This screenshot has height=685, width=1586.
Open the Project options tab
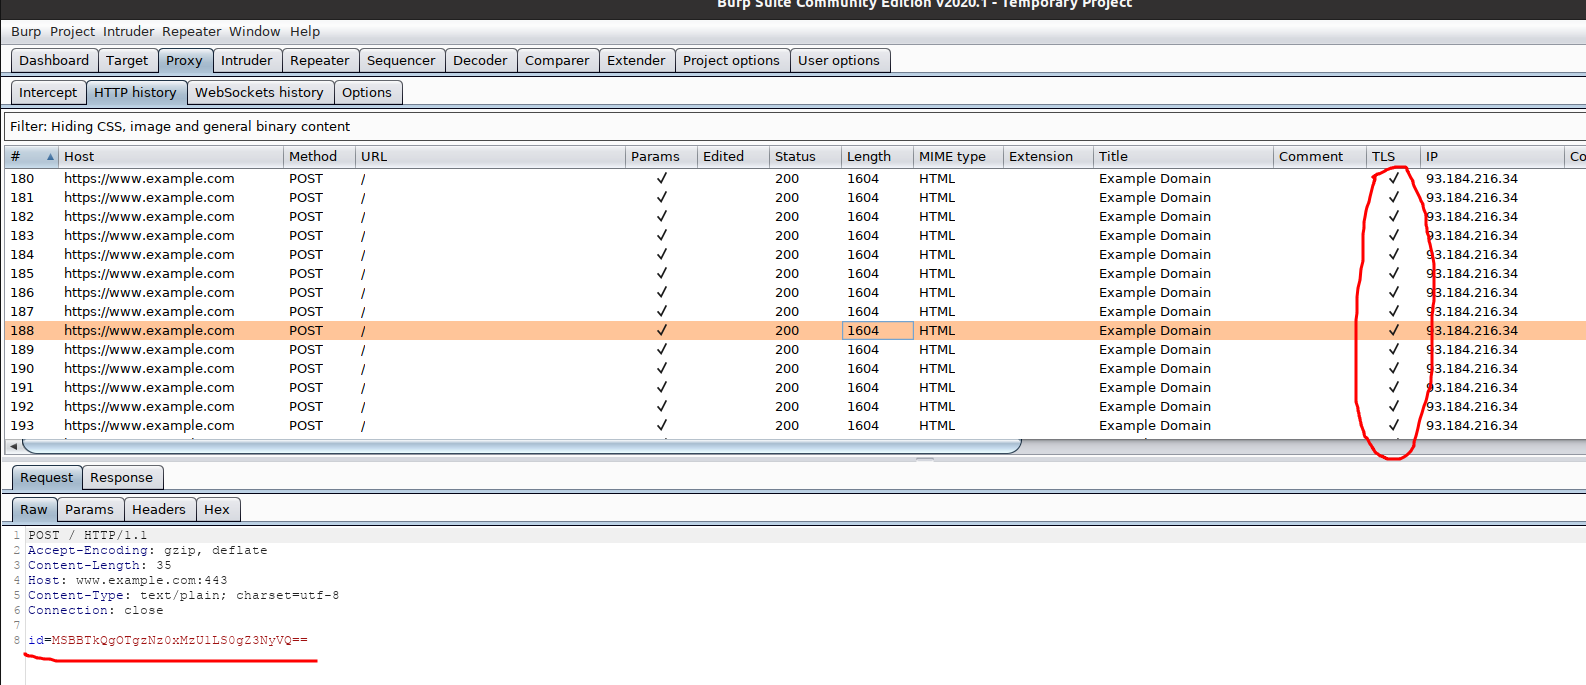click(x=731, y=61)
